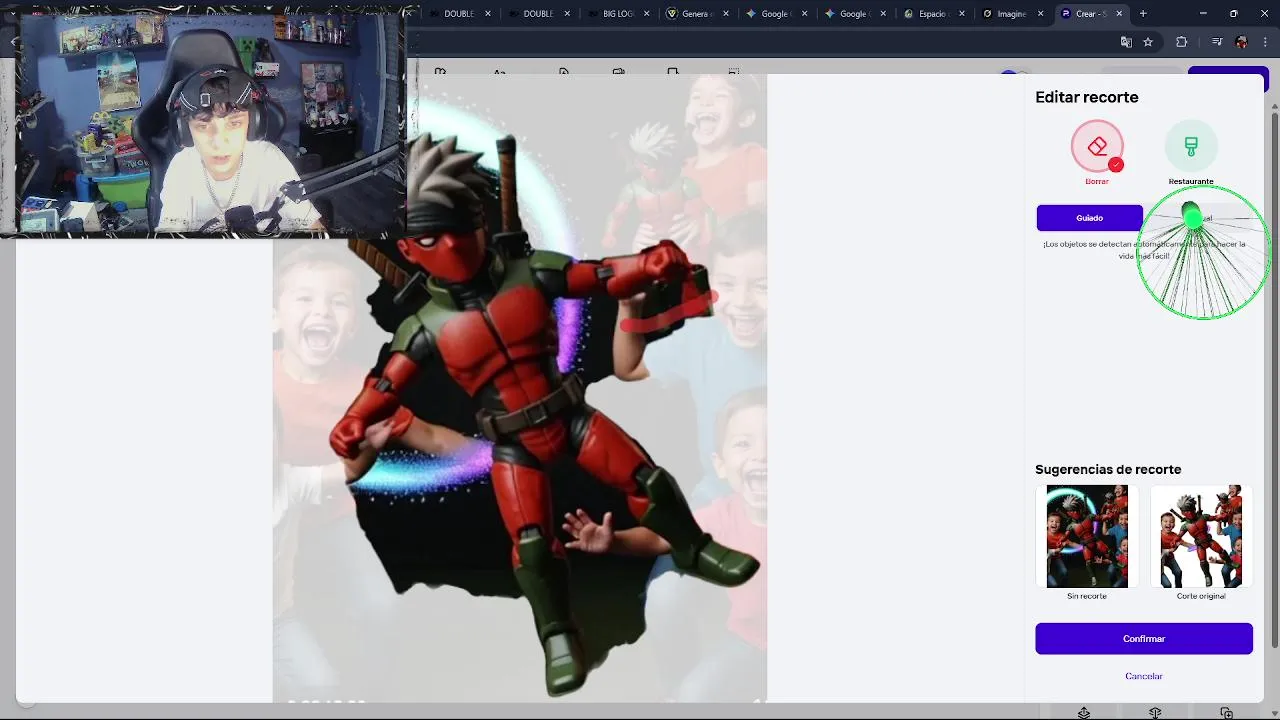Viewport: 1280px width, 720px height.
Task: Switch to the Genera browser tab
Action: [696, 14]
